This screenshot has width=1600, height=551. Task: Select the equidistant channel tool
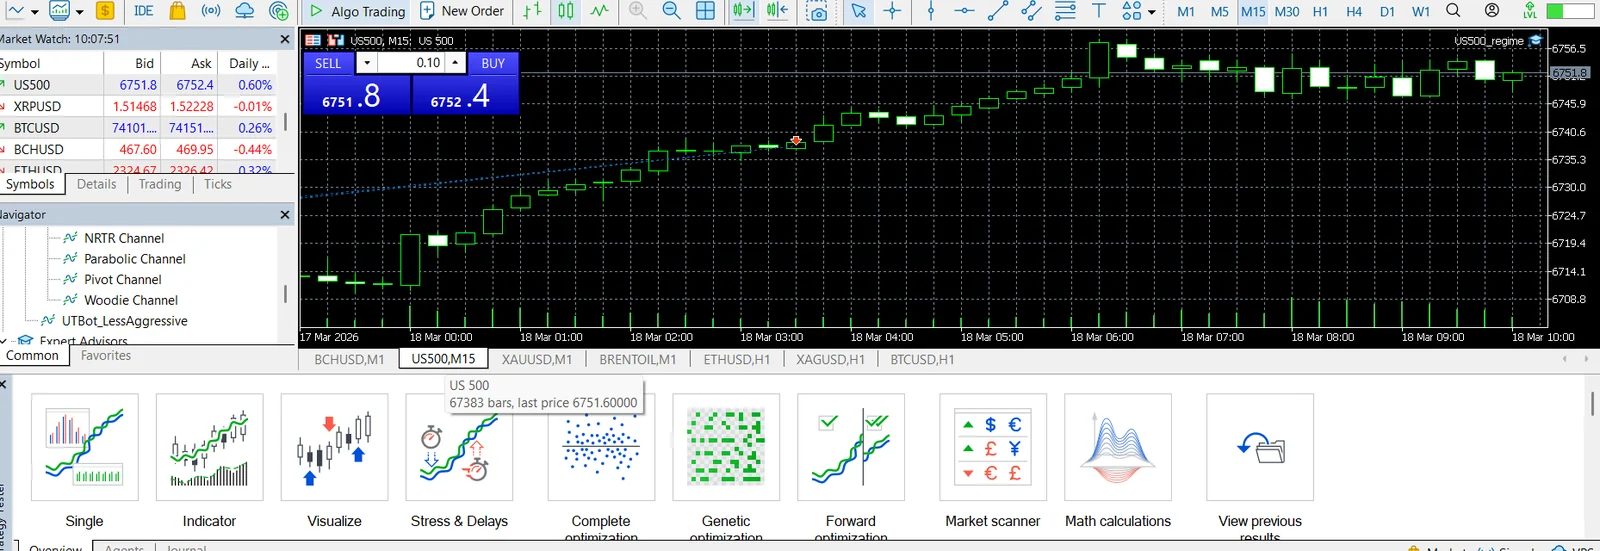1031,11
